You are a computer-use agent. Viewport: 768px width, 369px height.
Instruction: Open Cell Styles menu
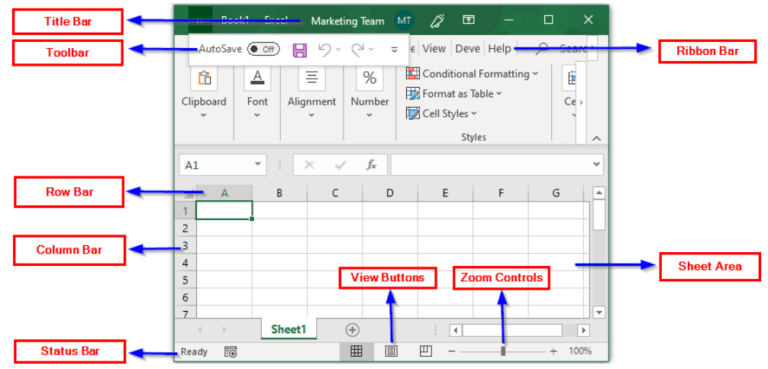click(x=441, y=114)
